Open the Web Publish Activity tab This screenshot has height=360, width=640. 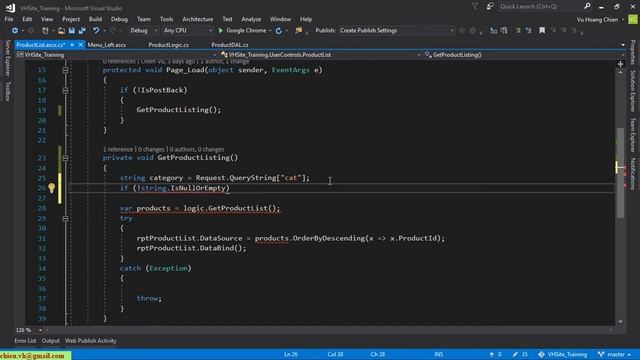[x=91, y=341]
